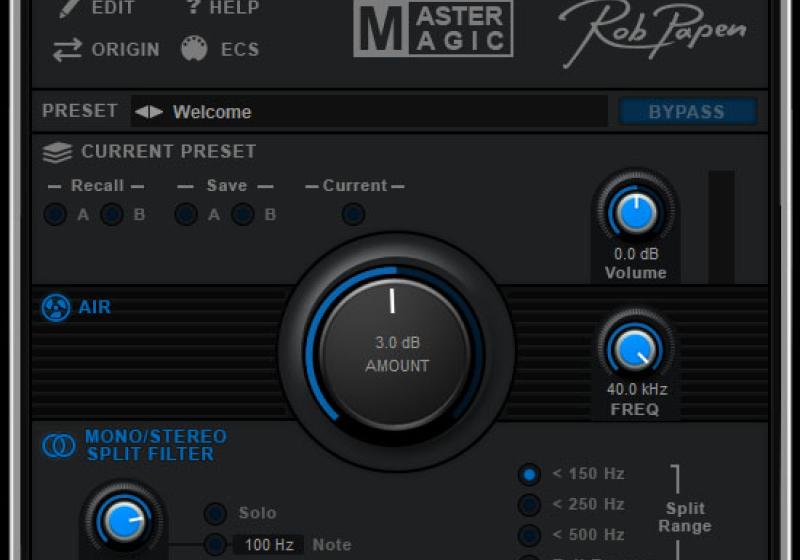Click the AIR section label
Image resolution: width=800 pixels, height=560 pixels.
click(x=95, y=307)
